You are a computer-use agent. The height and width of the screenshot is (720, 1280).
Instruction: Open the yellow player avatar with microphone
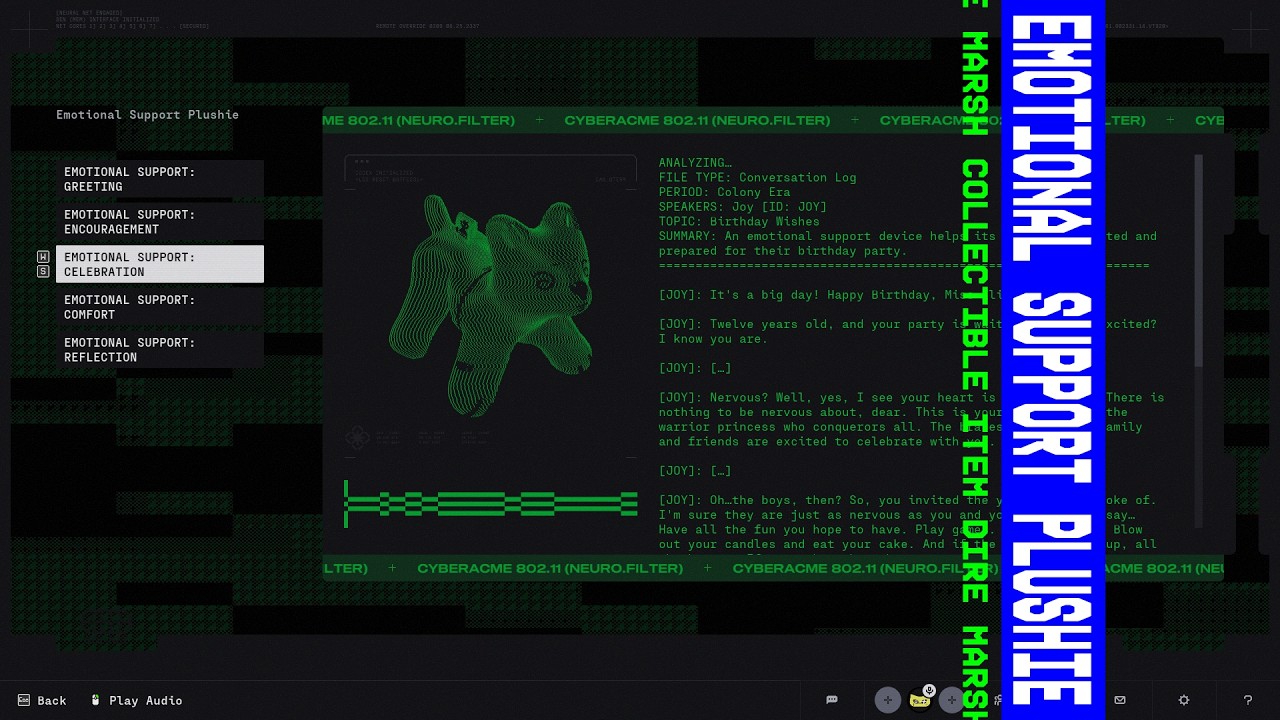(920, 700)
